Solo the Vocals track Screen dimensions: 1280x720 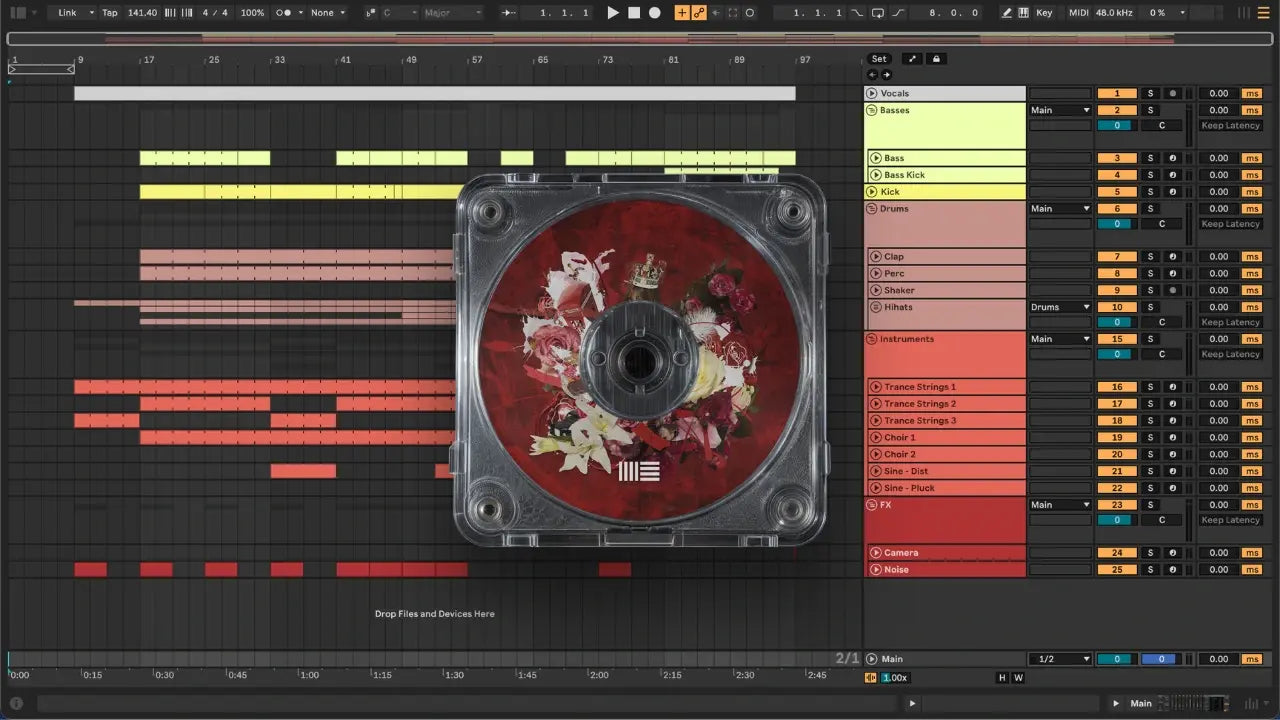pos(1150,93)
